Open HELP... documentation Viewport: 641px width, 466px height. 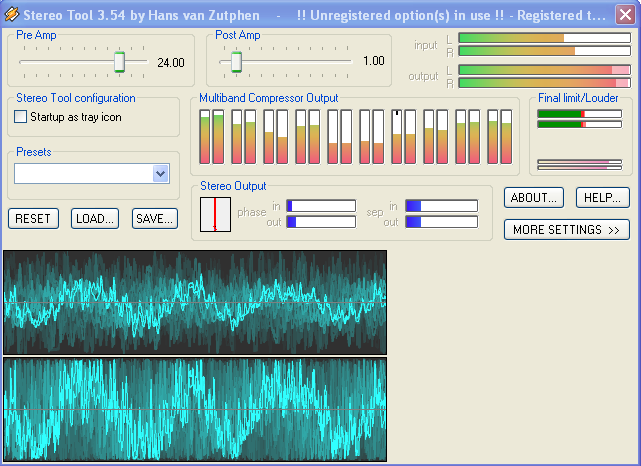pos(603,198)
